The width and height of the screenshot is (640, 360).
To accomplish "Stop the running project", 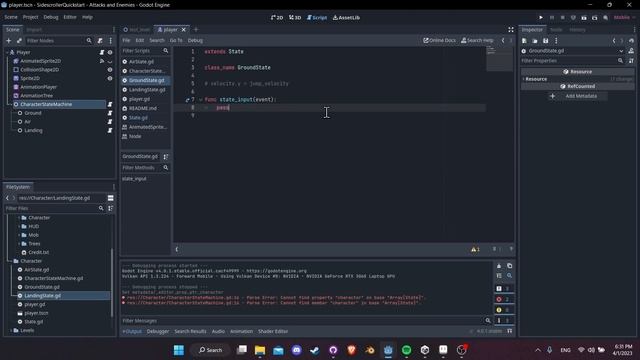I will pyautogui.click(x=562, y=18).
